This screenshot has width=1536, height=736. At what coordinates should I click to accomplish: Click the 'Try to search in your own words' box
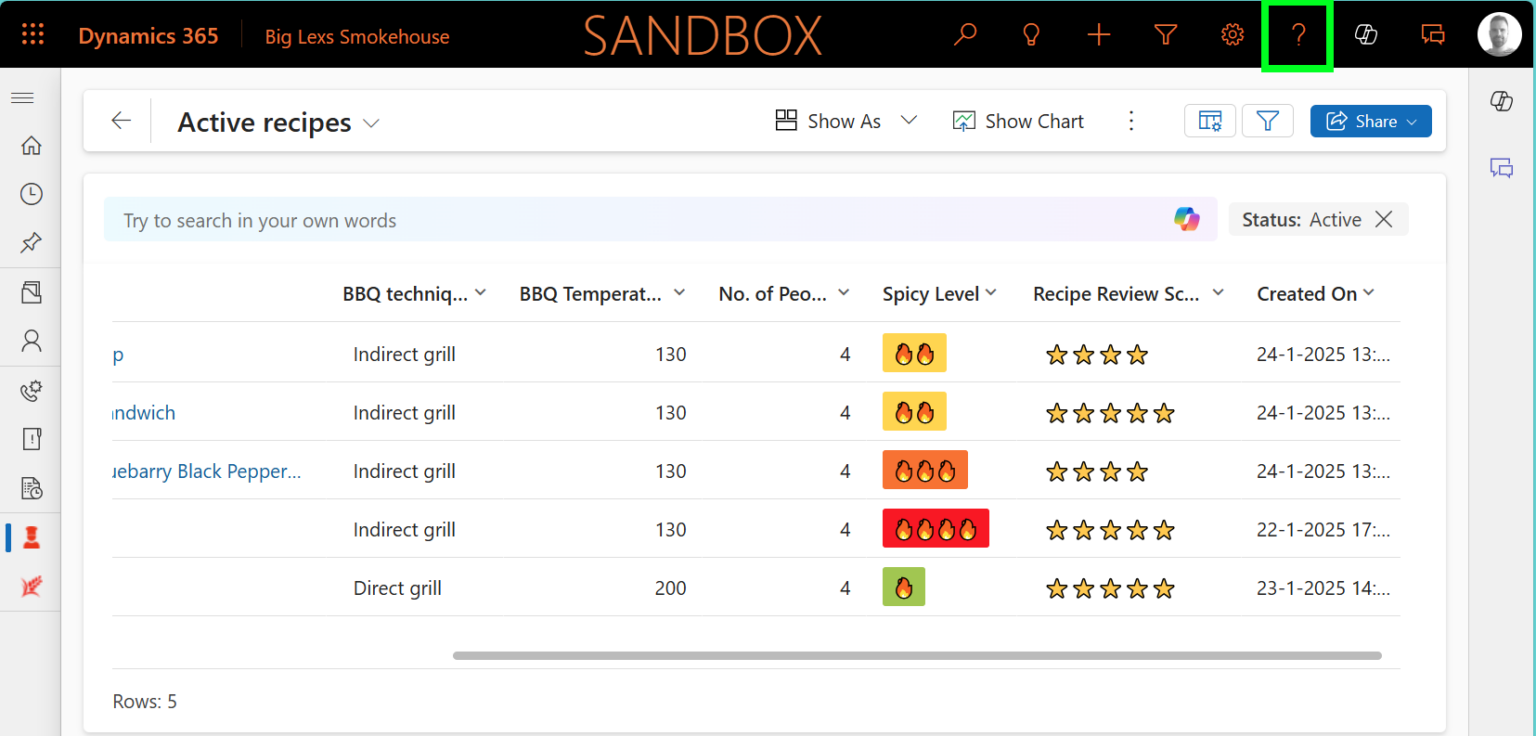(660, 220)
